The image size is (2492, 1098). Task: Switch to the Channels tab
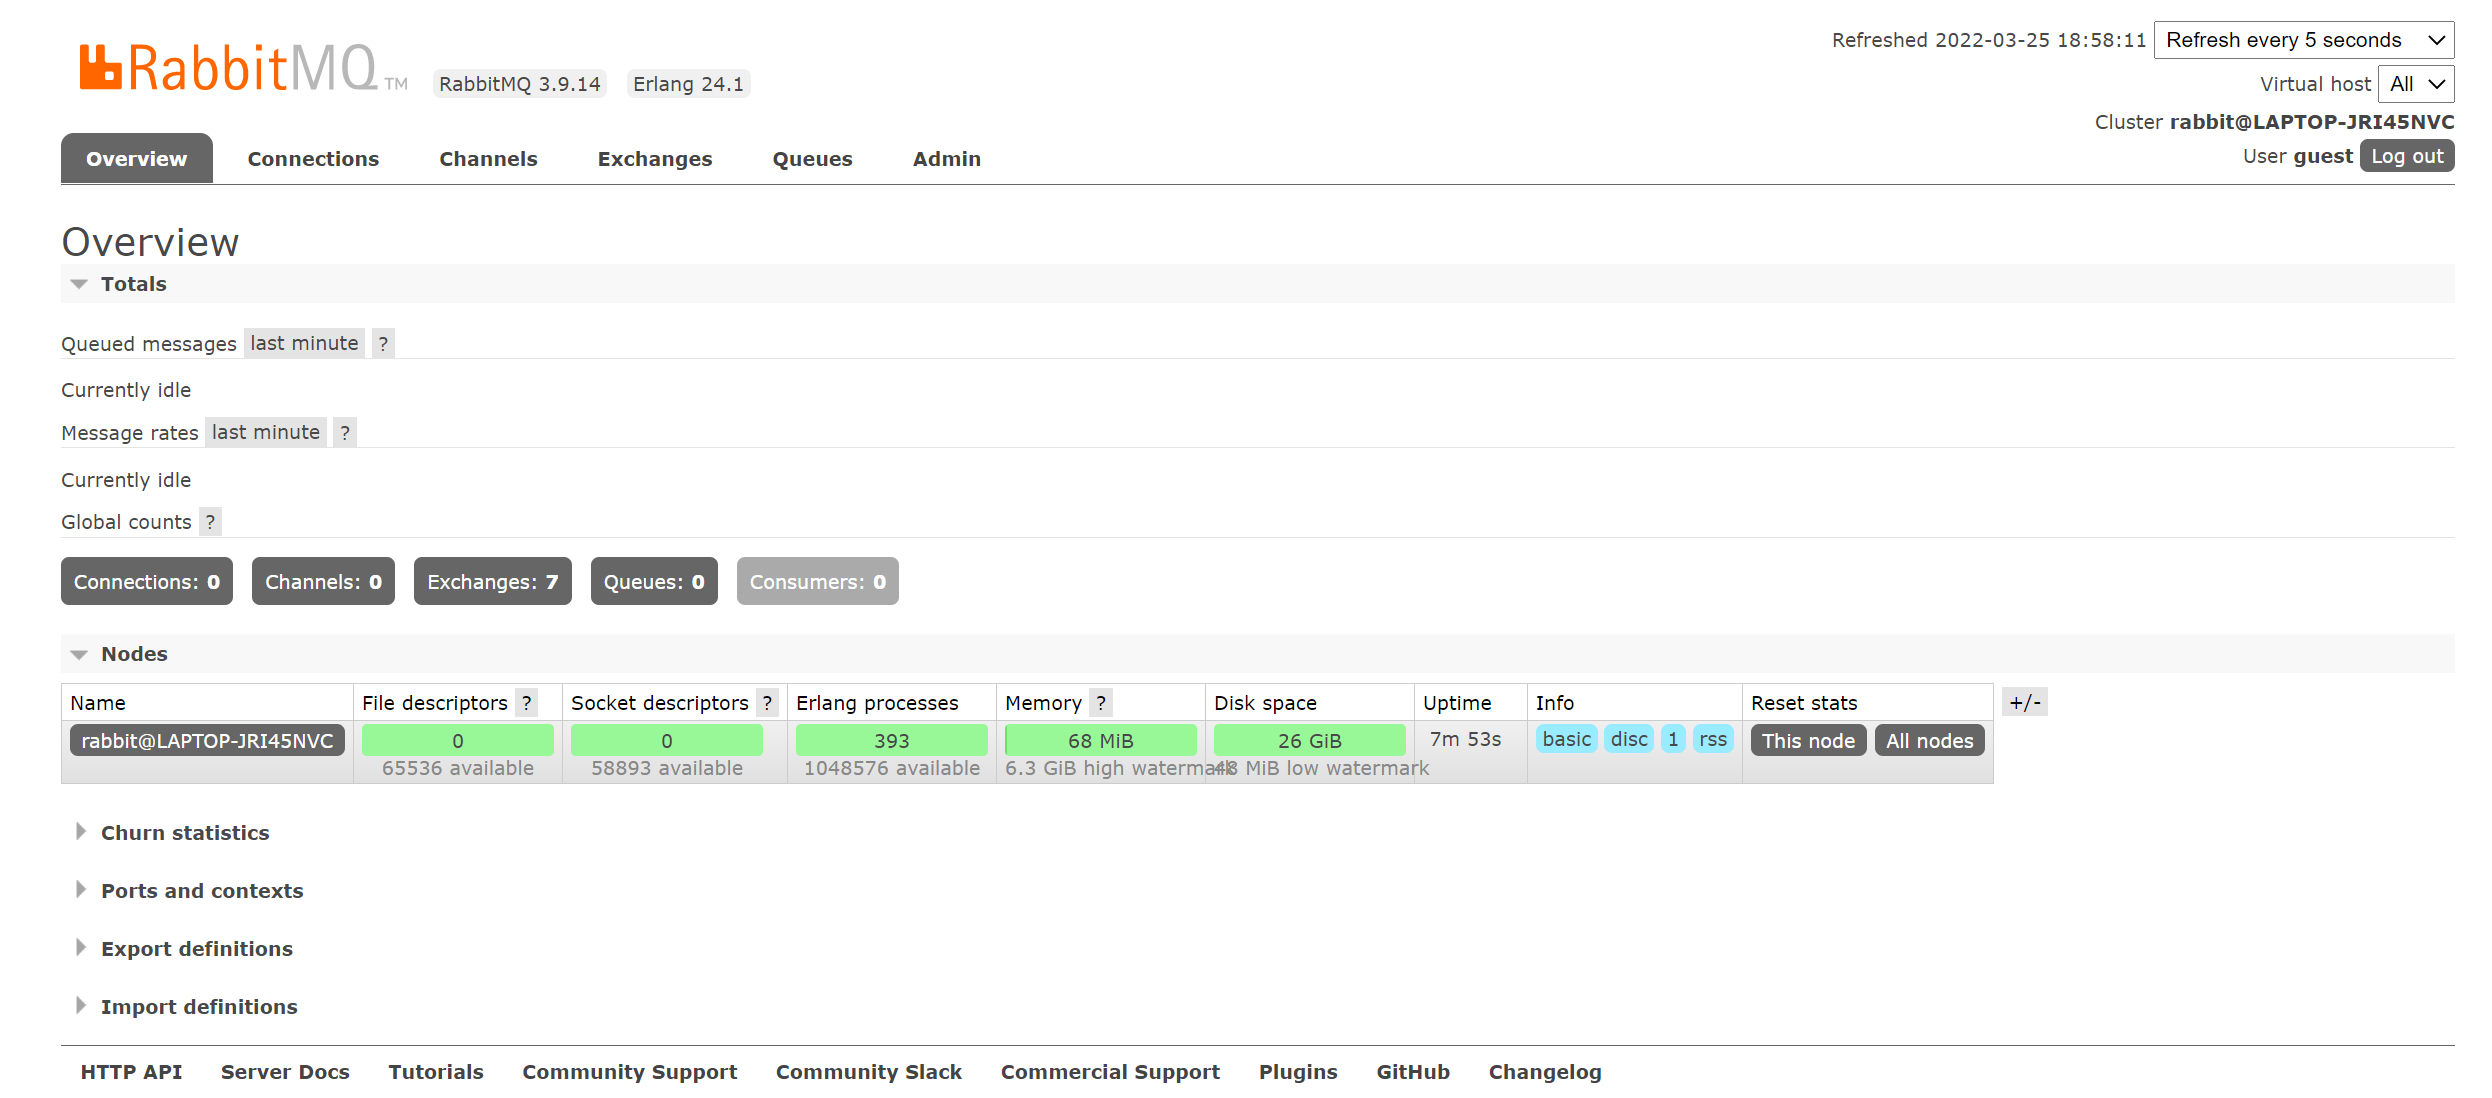tap(488, 158)
